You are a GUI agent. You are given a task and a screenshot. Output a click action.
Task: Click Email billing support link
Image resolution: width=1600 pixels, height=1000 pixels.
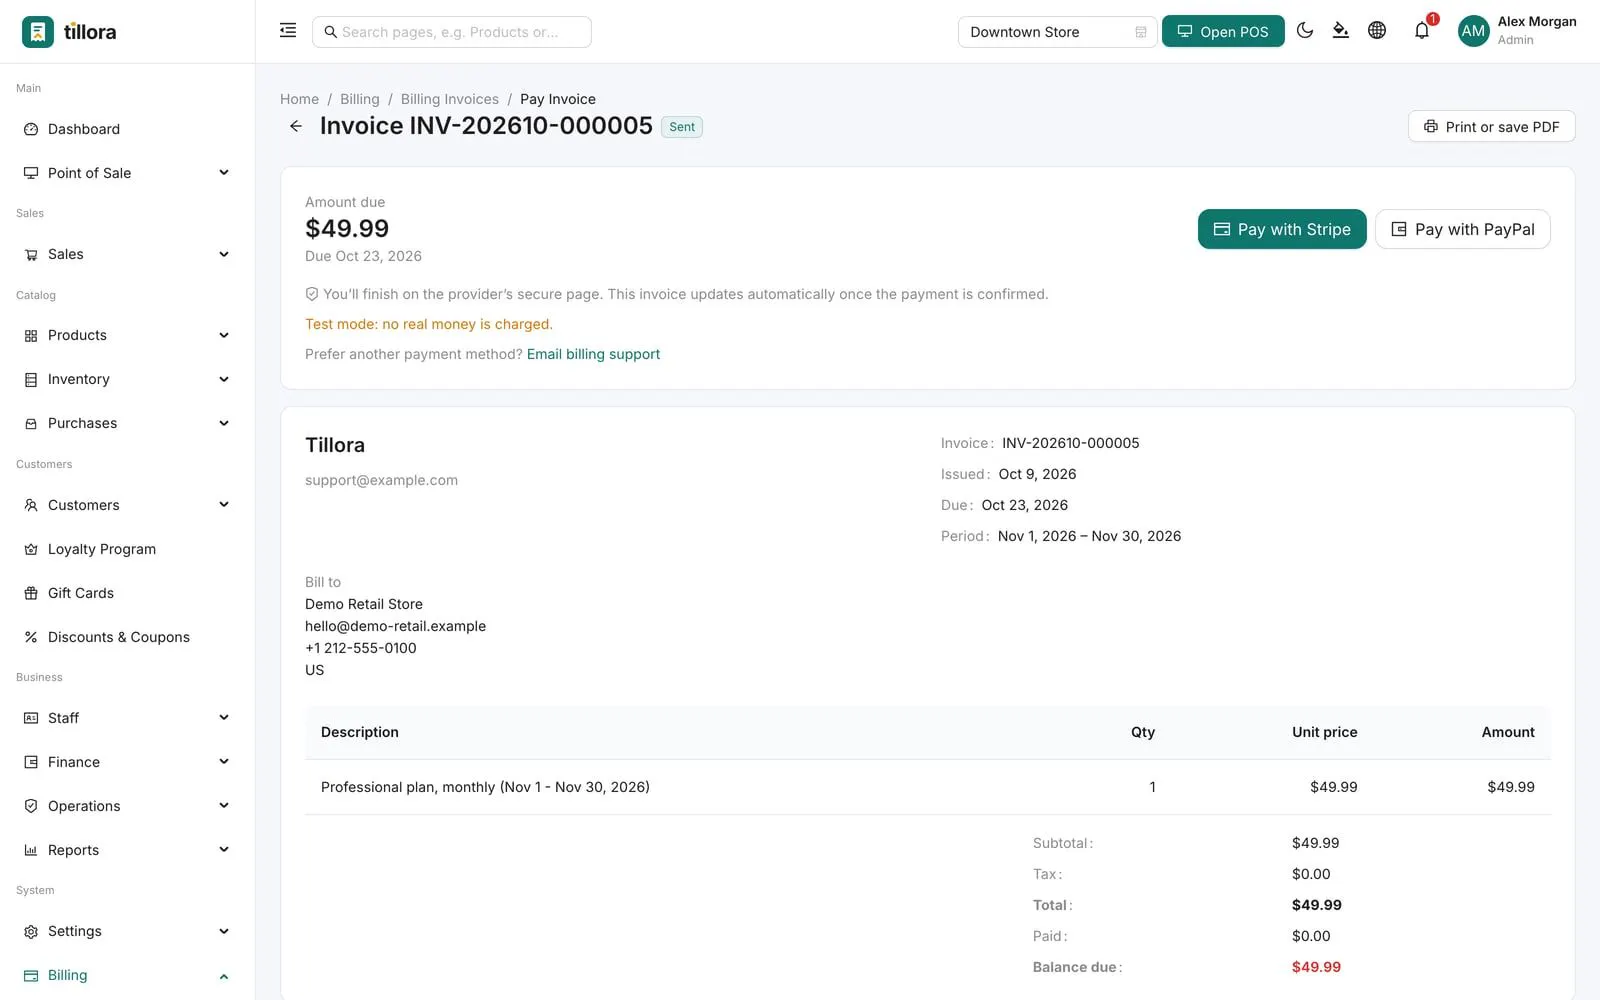tap(593, 354)
